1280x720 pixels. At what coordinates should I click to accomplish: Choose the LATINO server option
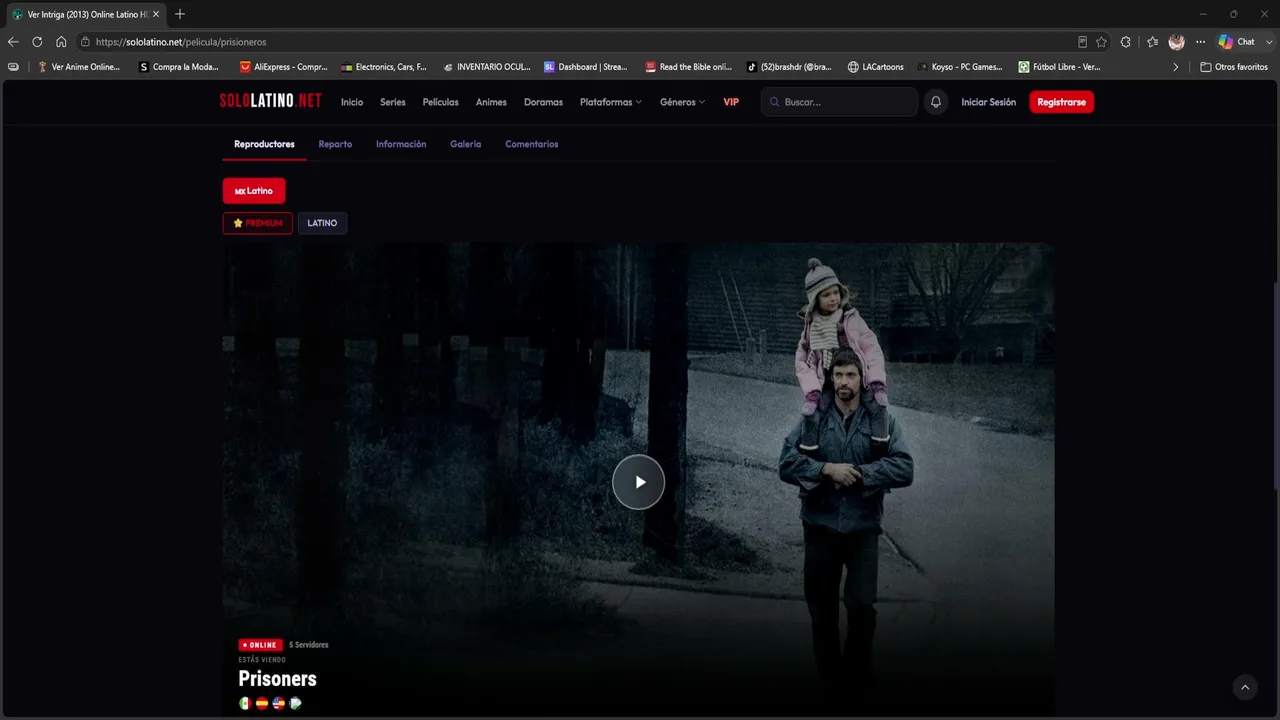322,223
